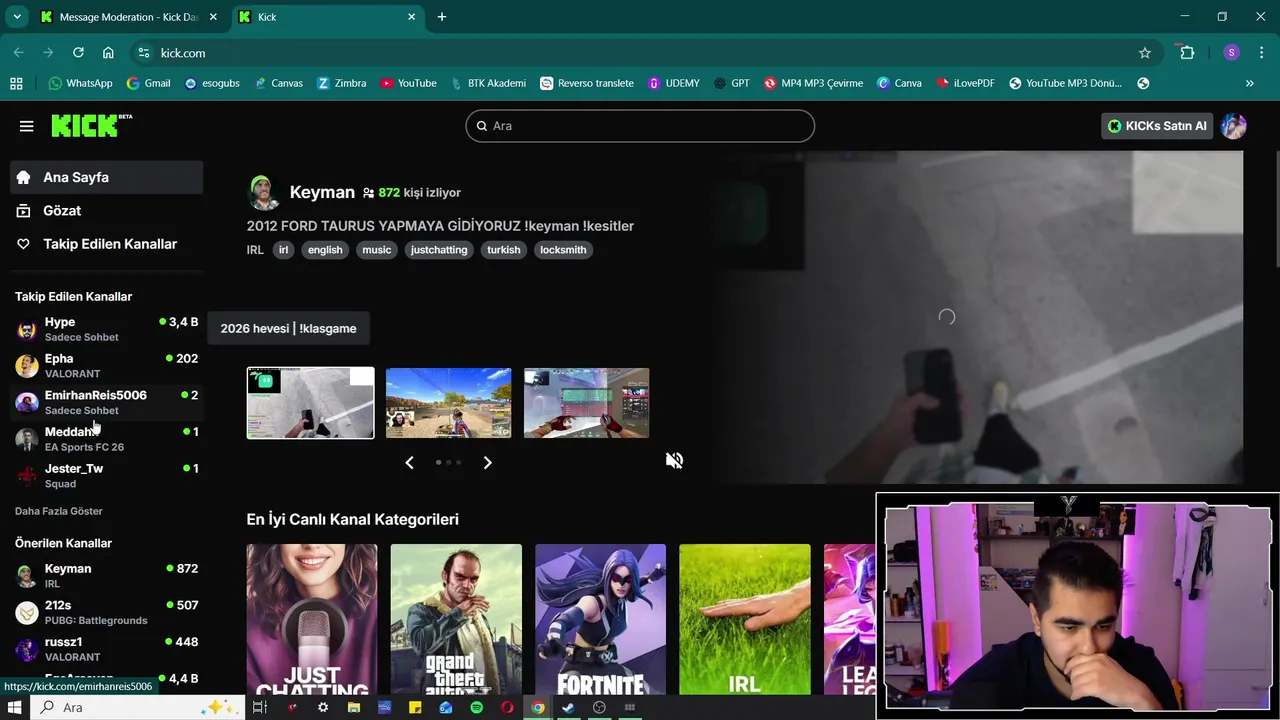Select first featured stream thumbnail
1280x720 pixels.
click(x=311, y=403)
